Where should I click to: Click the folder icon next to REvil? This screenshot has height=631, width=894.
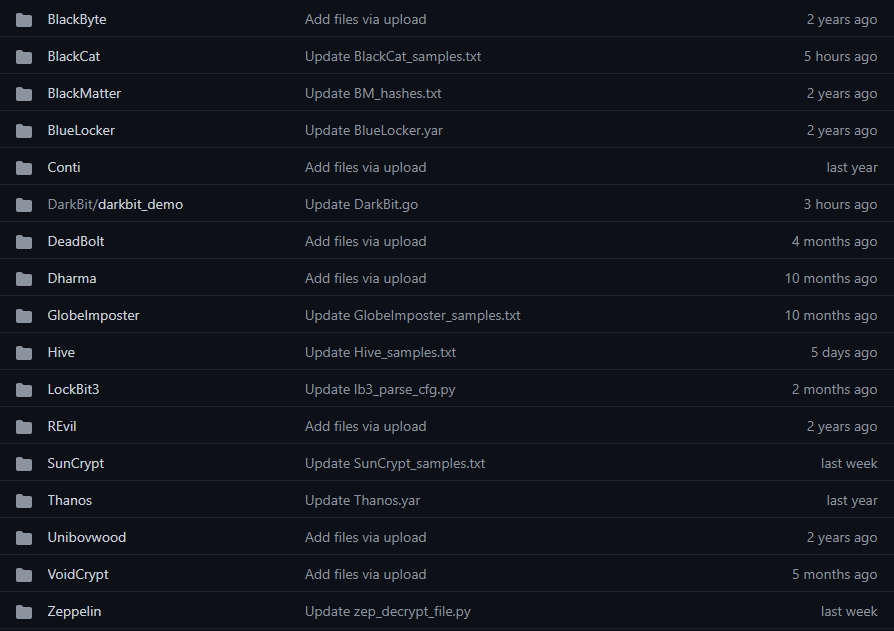pyautogui.click(x=25, y=426)
